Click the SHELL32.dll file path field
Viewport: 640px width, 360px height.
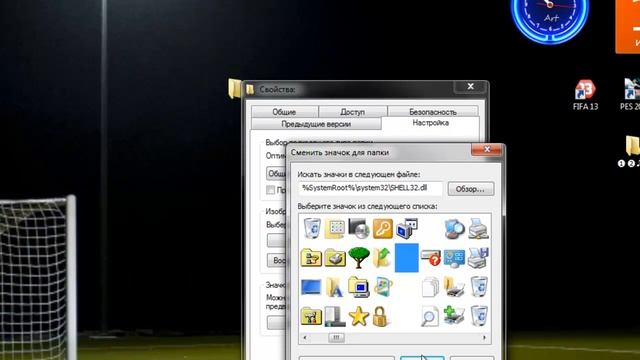click(370, 188)
